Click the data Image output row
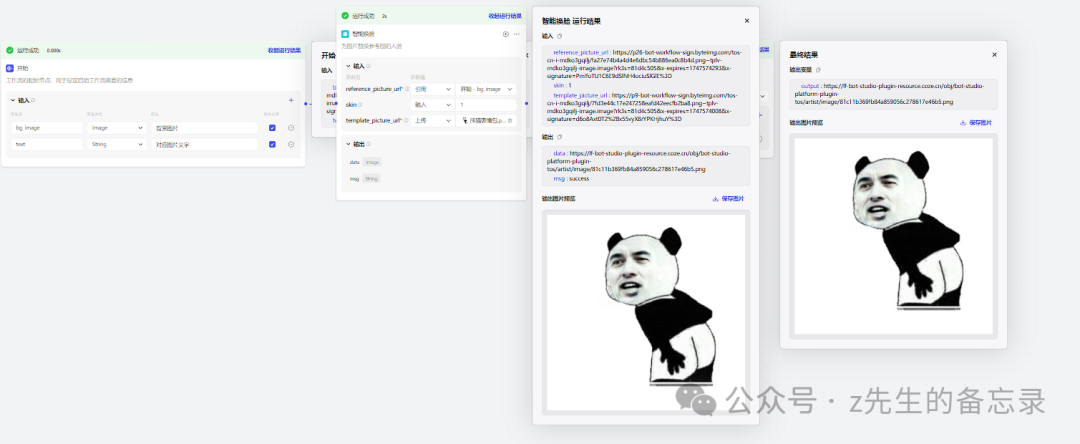 click(366, 162)
